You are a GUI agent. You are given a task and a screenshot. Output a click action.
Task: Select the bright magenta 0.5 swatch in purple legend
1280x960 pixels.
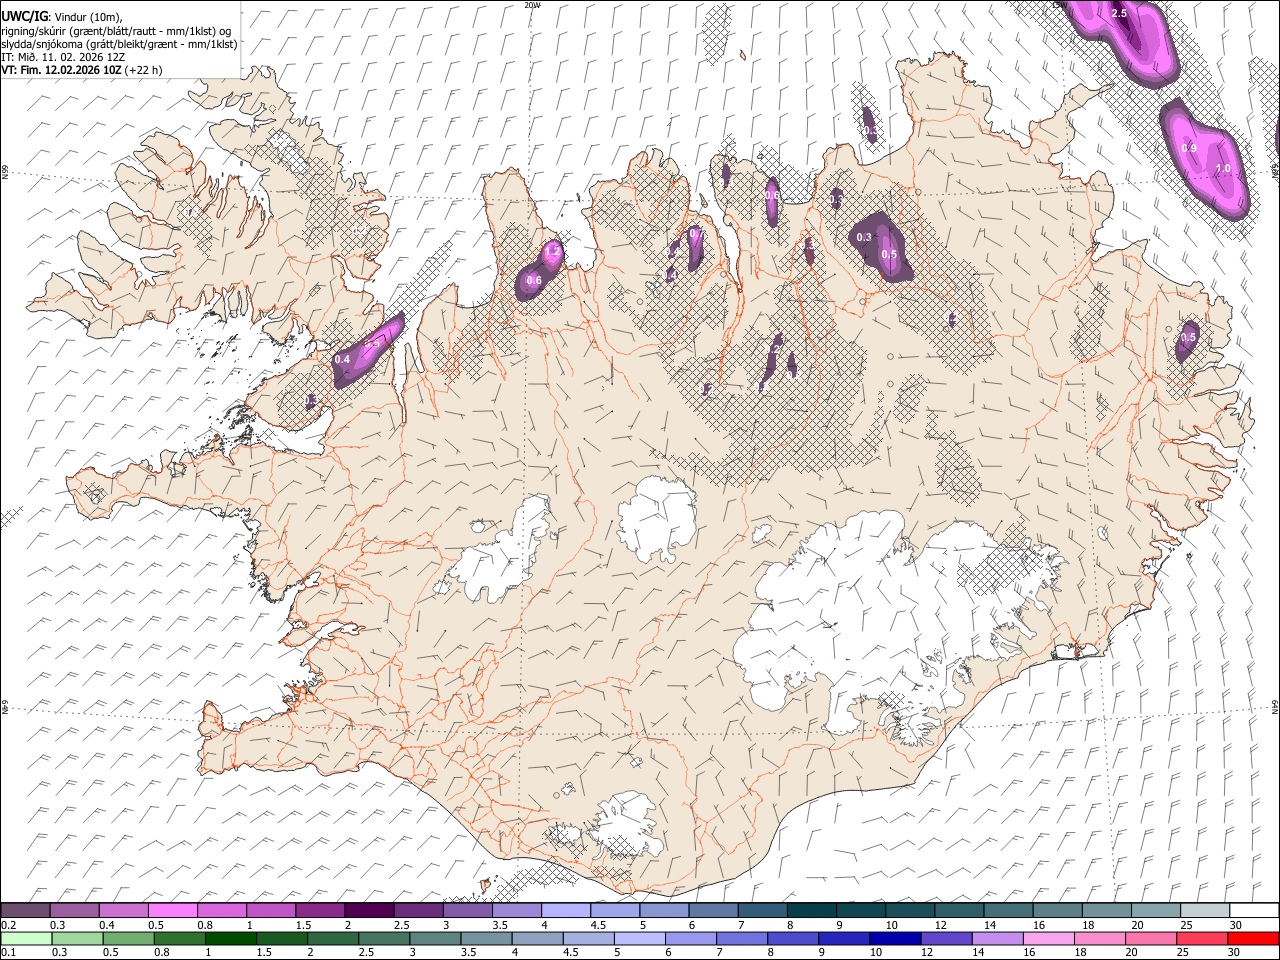point(173,911)
